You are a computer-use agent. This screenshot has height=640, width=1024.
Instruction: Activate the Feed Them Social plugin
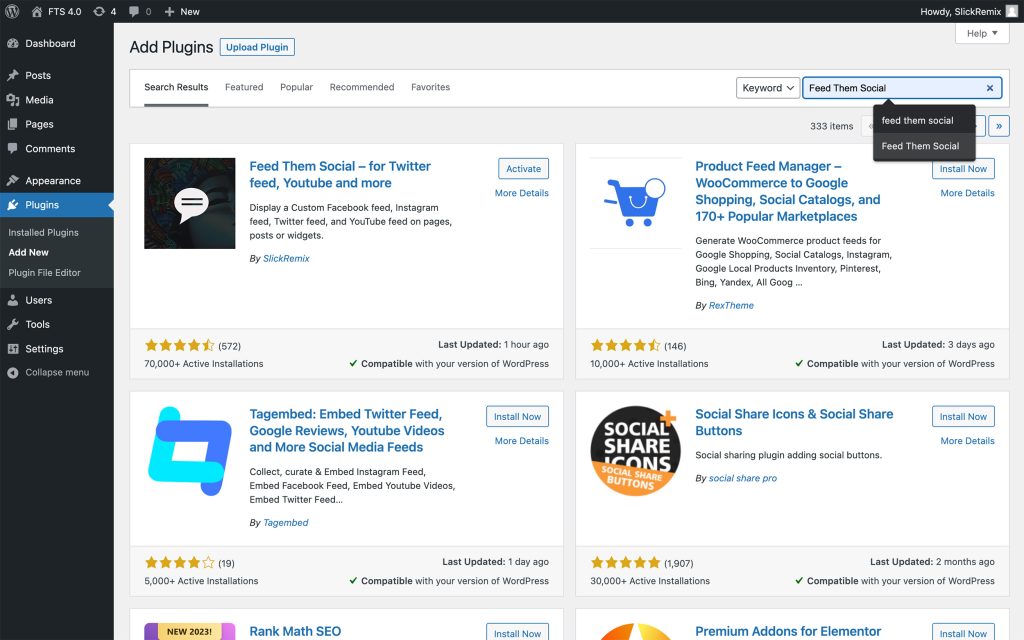[x=524, y=168]
